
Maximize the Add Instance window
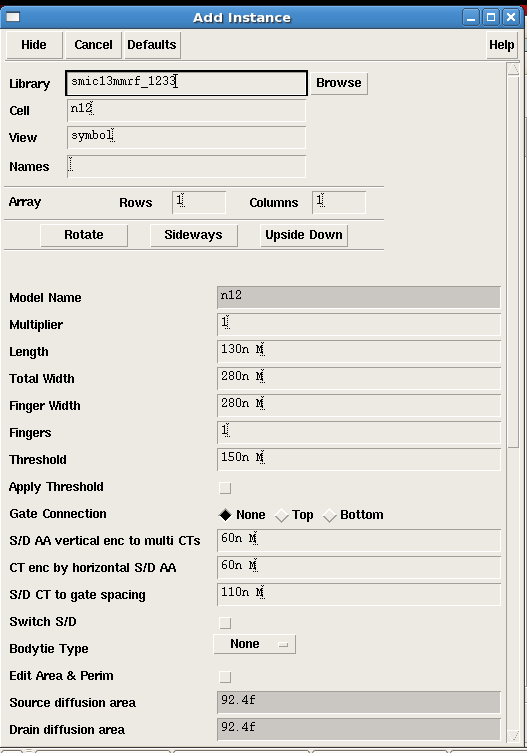click(491, 18)
